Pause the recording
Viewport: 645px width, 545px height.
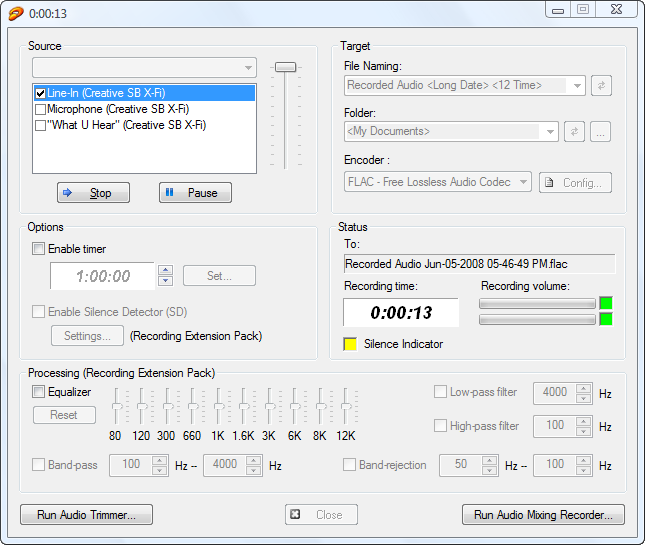(x=195, y=192)
